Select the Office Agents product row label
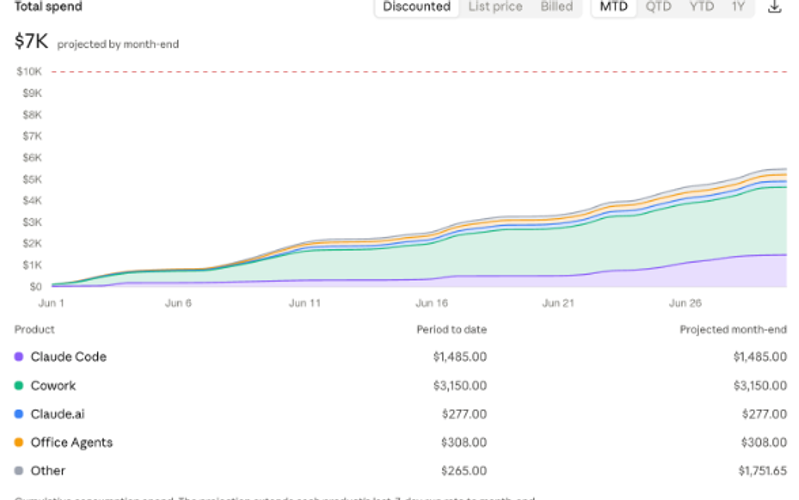The image size is (799, 500). click(71, 442)
